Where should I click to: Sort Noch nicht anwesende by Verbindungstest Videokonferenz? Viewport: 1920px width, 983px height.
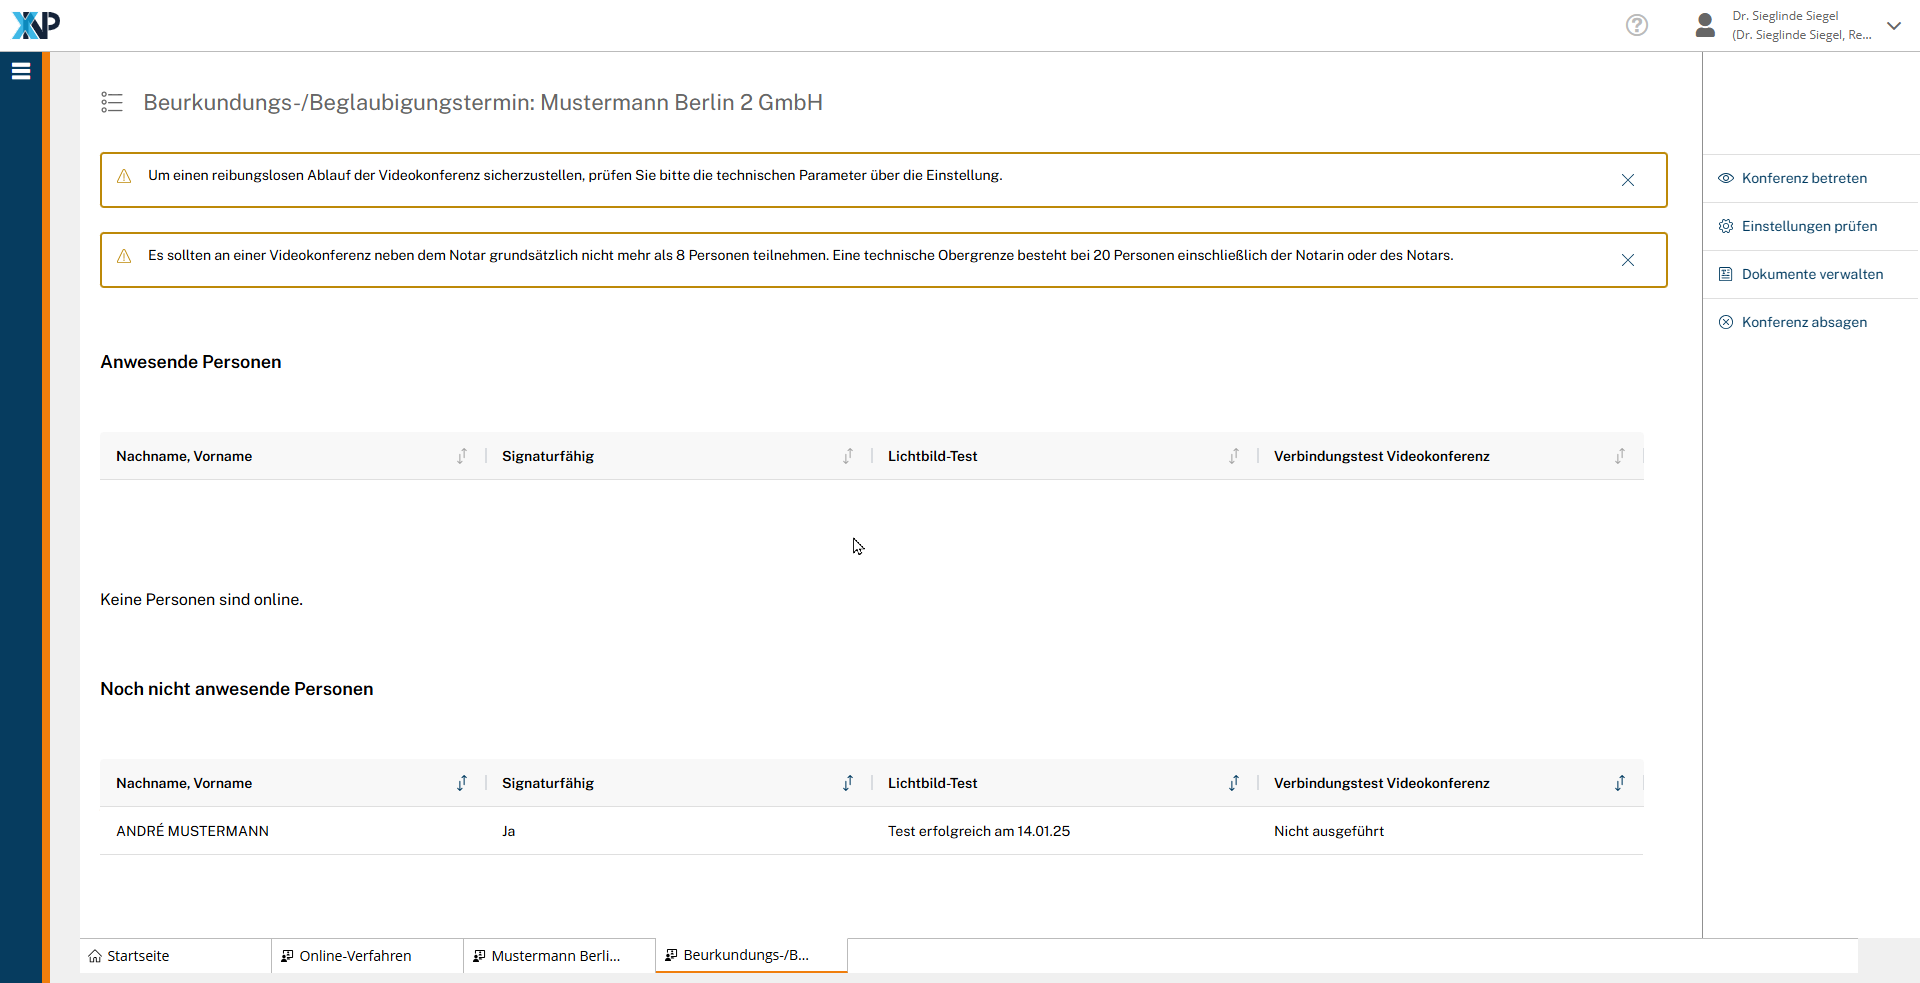click(x=1620, y=783)
